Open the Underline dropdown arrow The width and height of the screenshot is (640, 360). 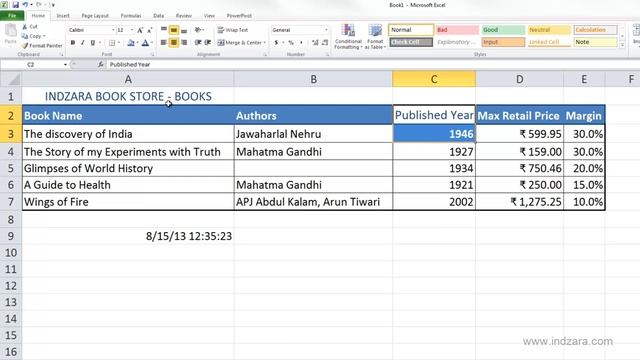pos(99,42)
